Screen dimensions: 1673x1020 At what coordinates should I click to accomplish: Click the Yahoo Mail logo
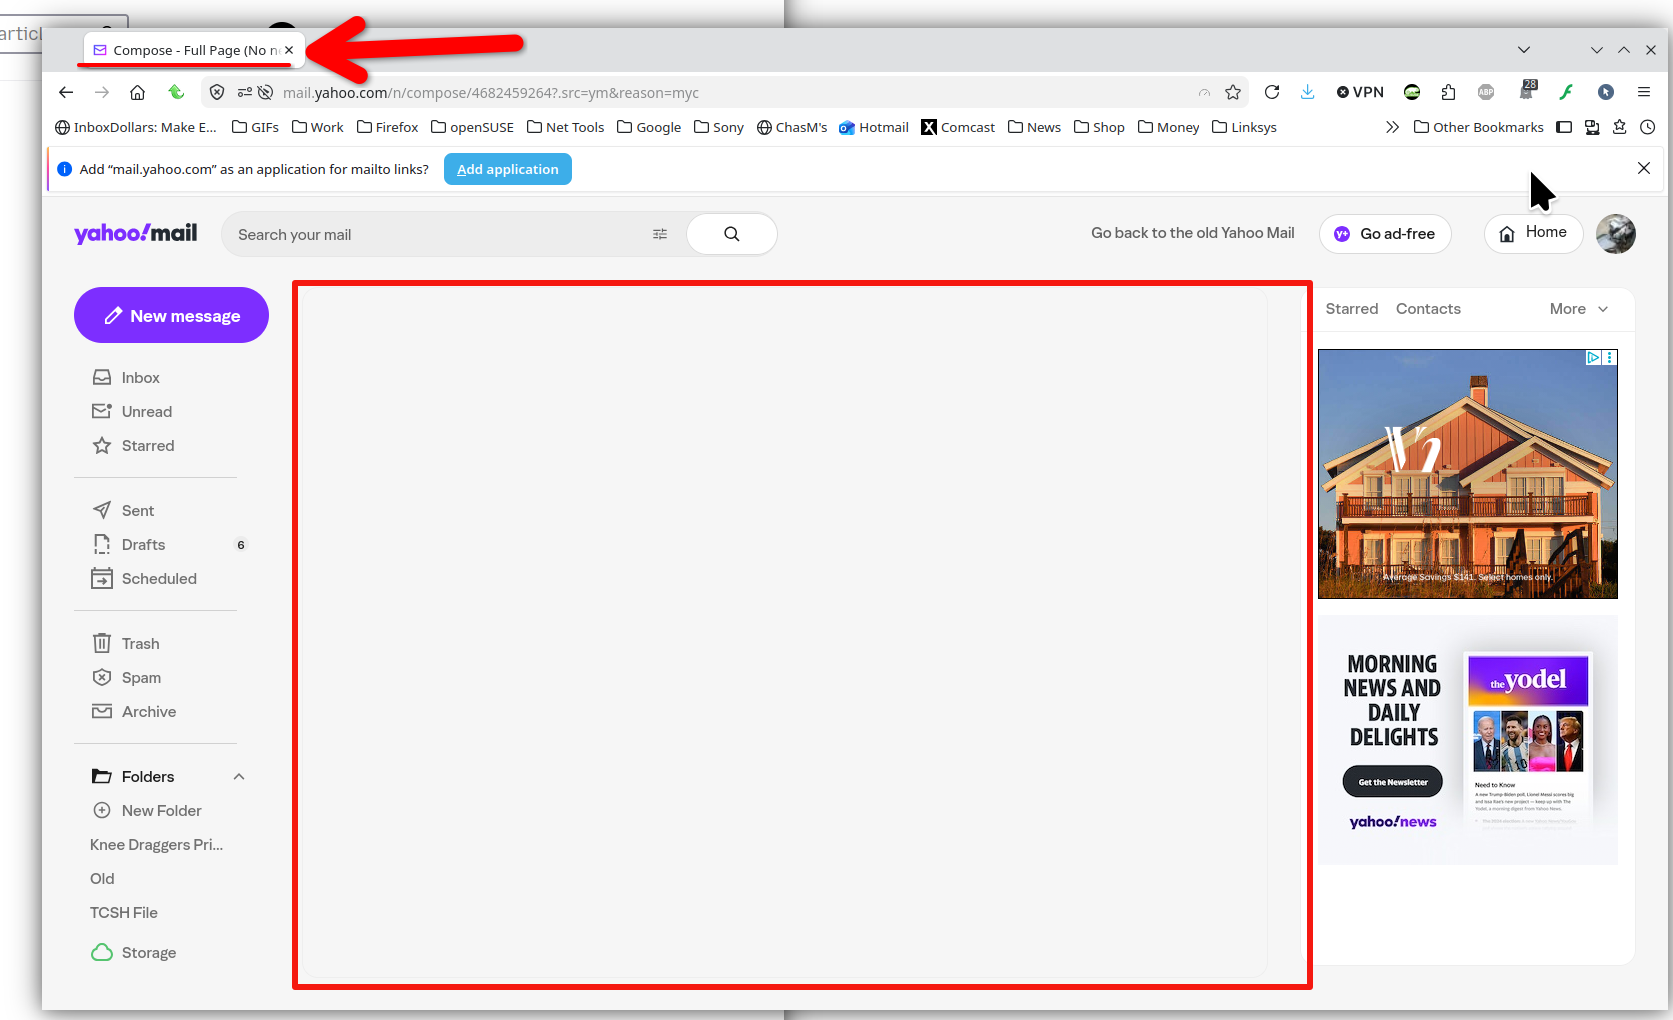pyautogui.click(x=136, y=234)
